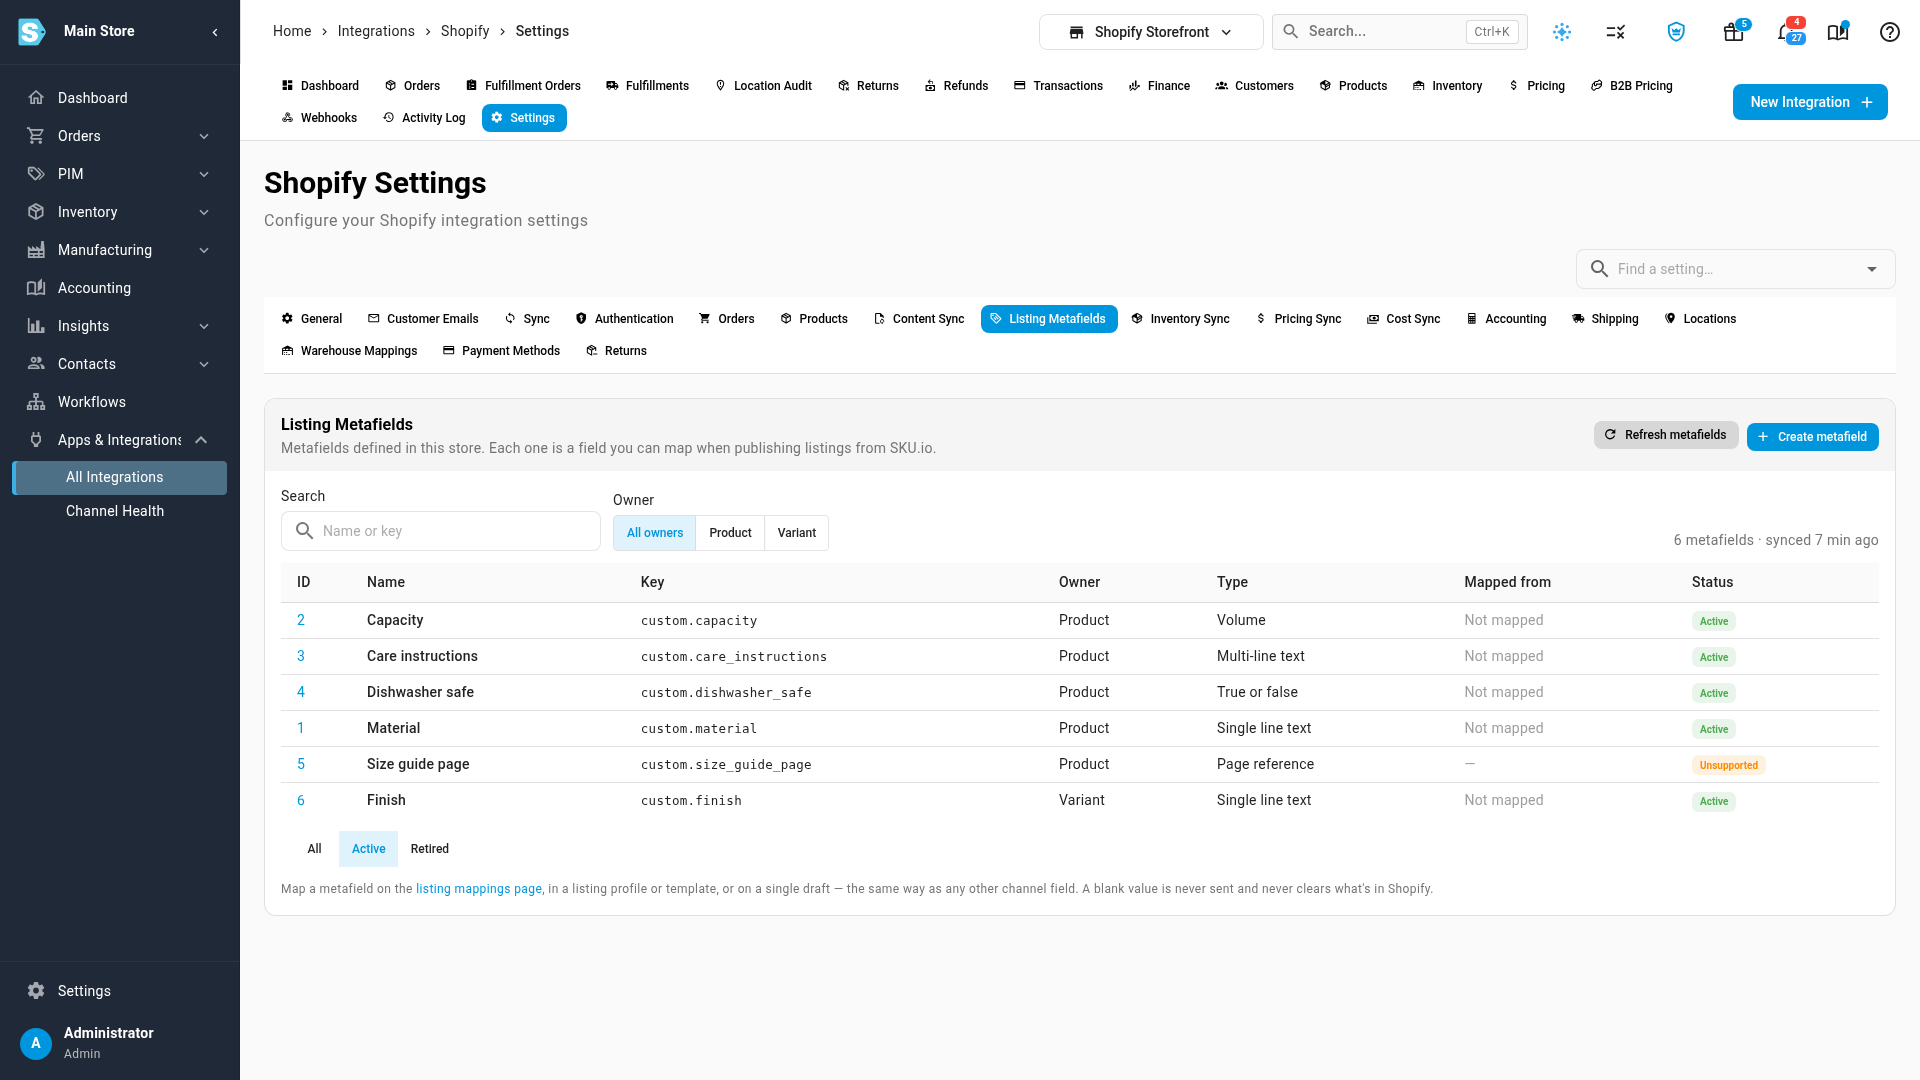The height and width of the screenshot is (1080, 1920).
Task: Filter owner by Product
Action: click(x=730, y=533)
